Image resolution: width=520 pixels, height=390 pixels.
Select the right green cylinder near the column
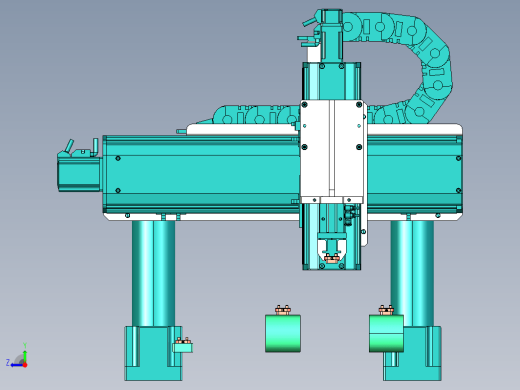click(x=386, y=333)
